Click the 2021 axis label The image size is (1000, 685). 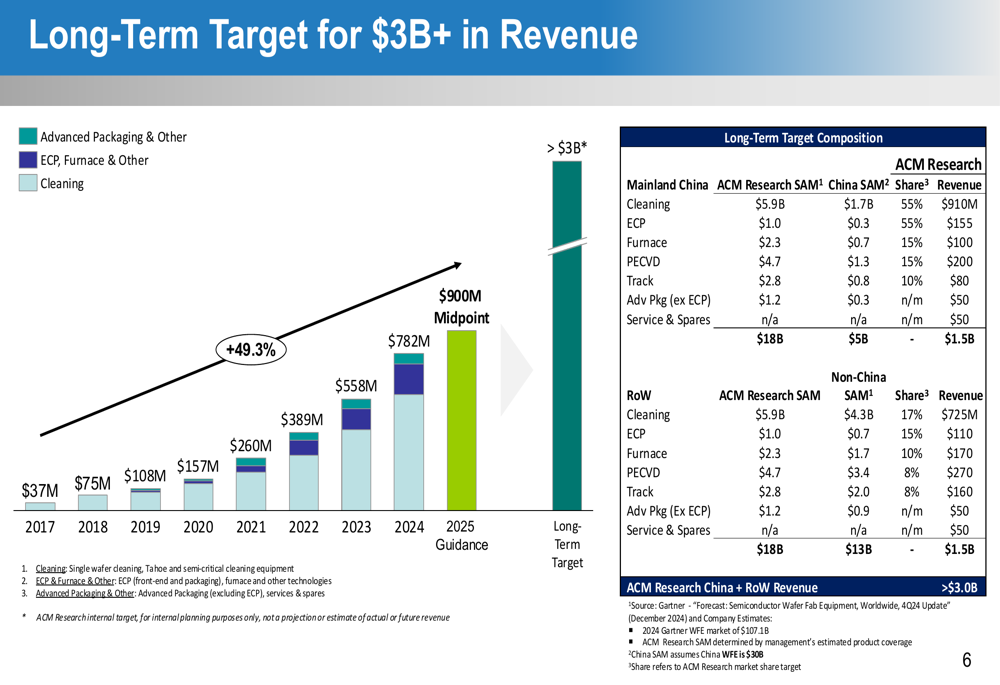pyautogui.click(x=251, y=527)
